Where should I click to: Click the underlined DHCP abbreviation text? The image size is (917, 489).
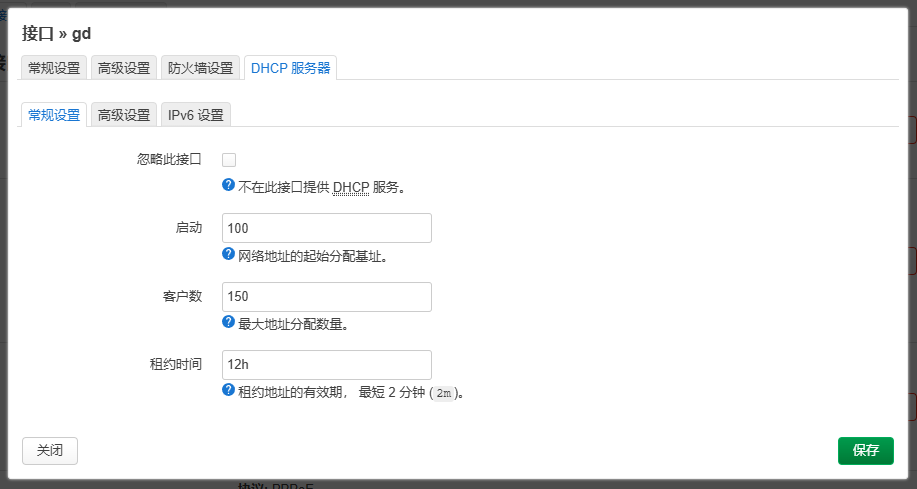click(x=351, y=188)
